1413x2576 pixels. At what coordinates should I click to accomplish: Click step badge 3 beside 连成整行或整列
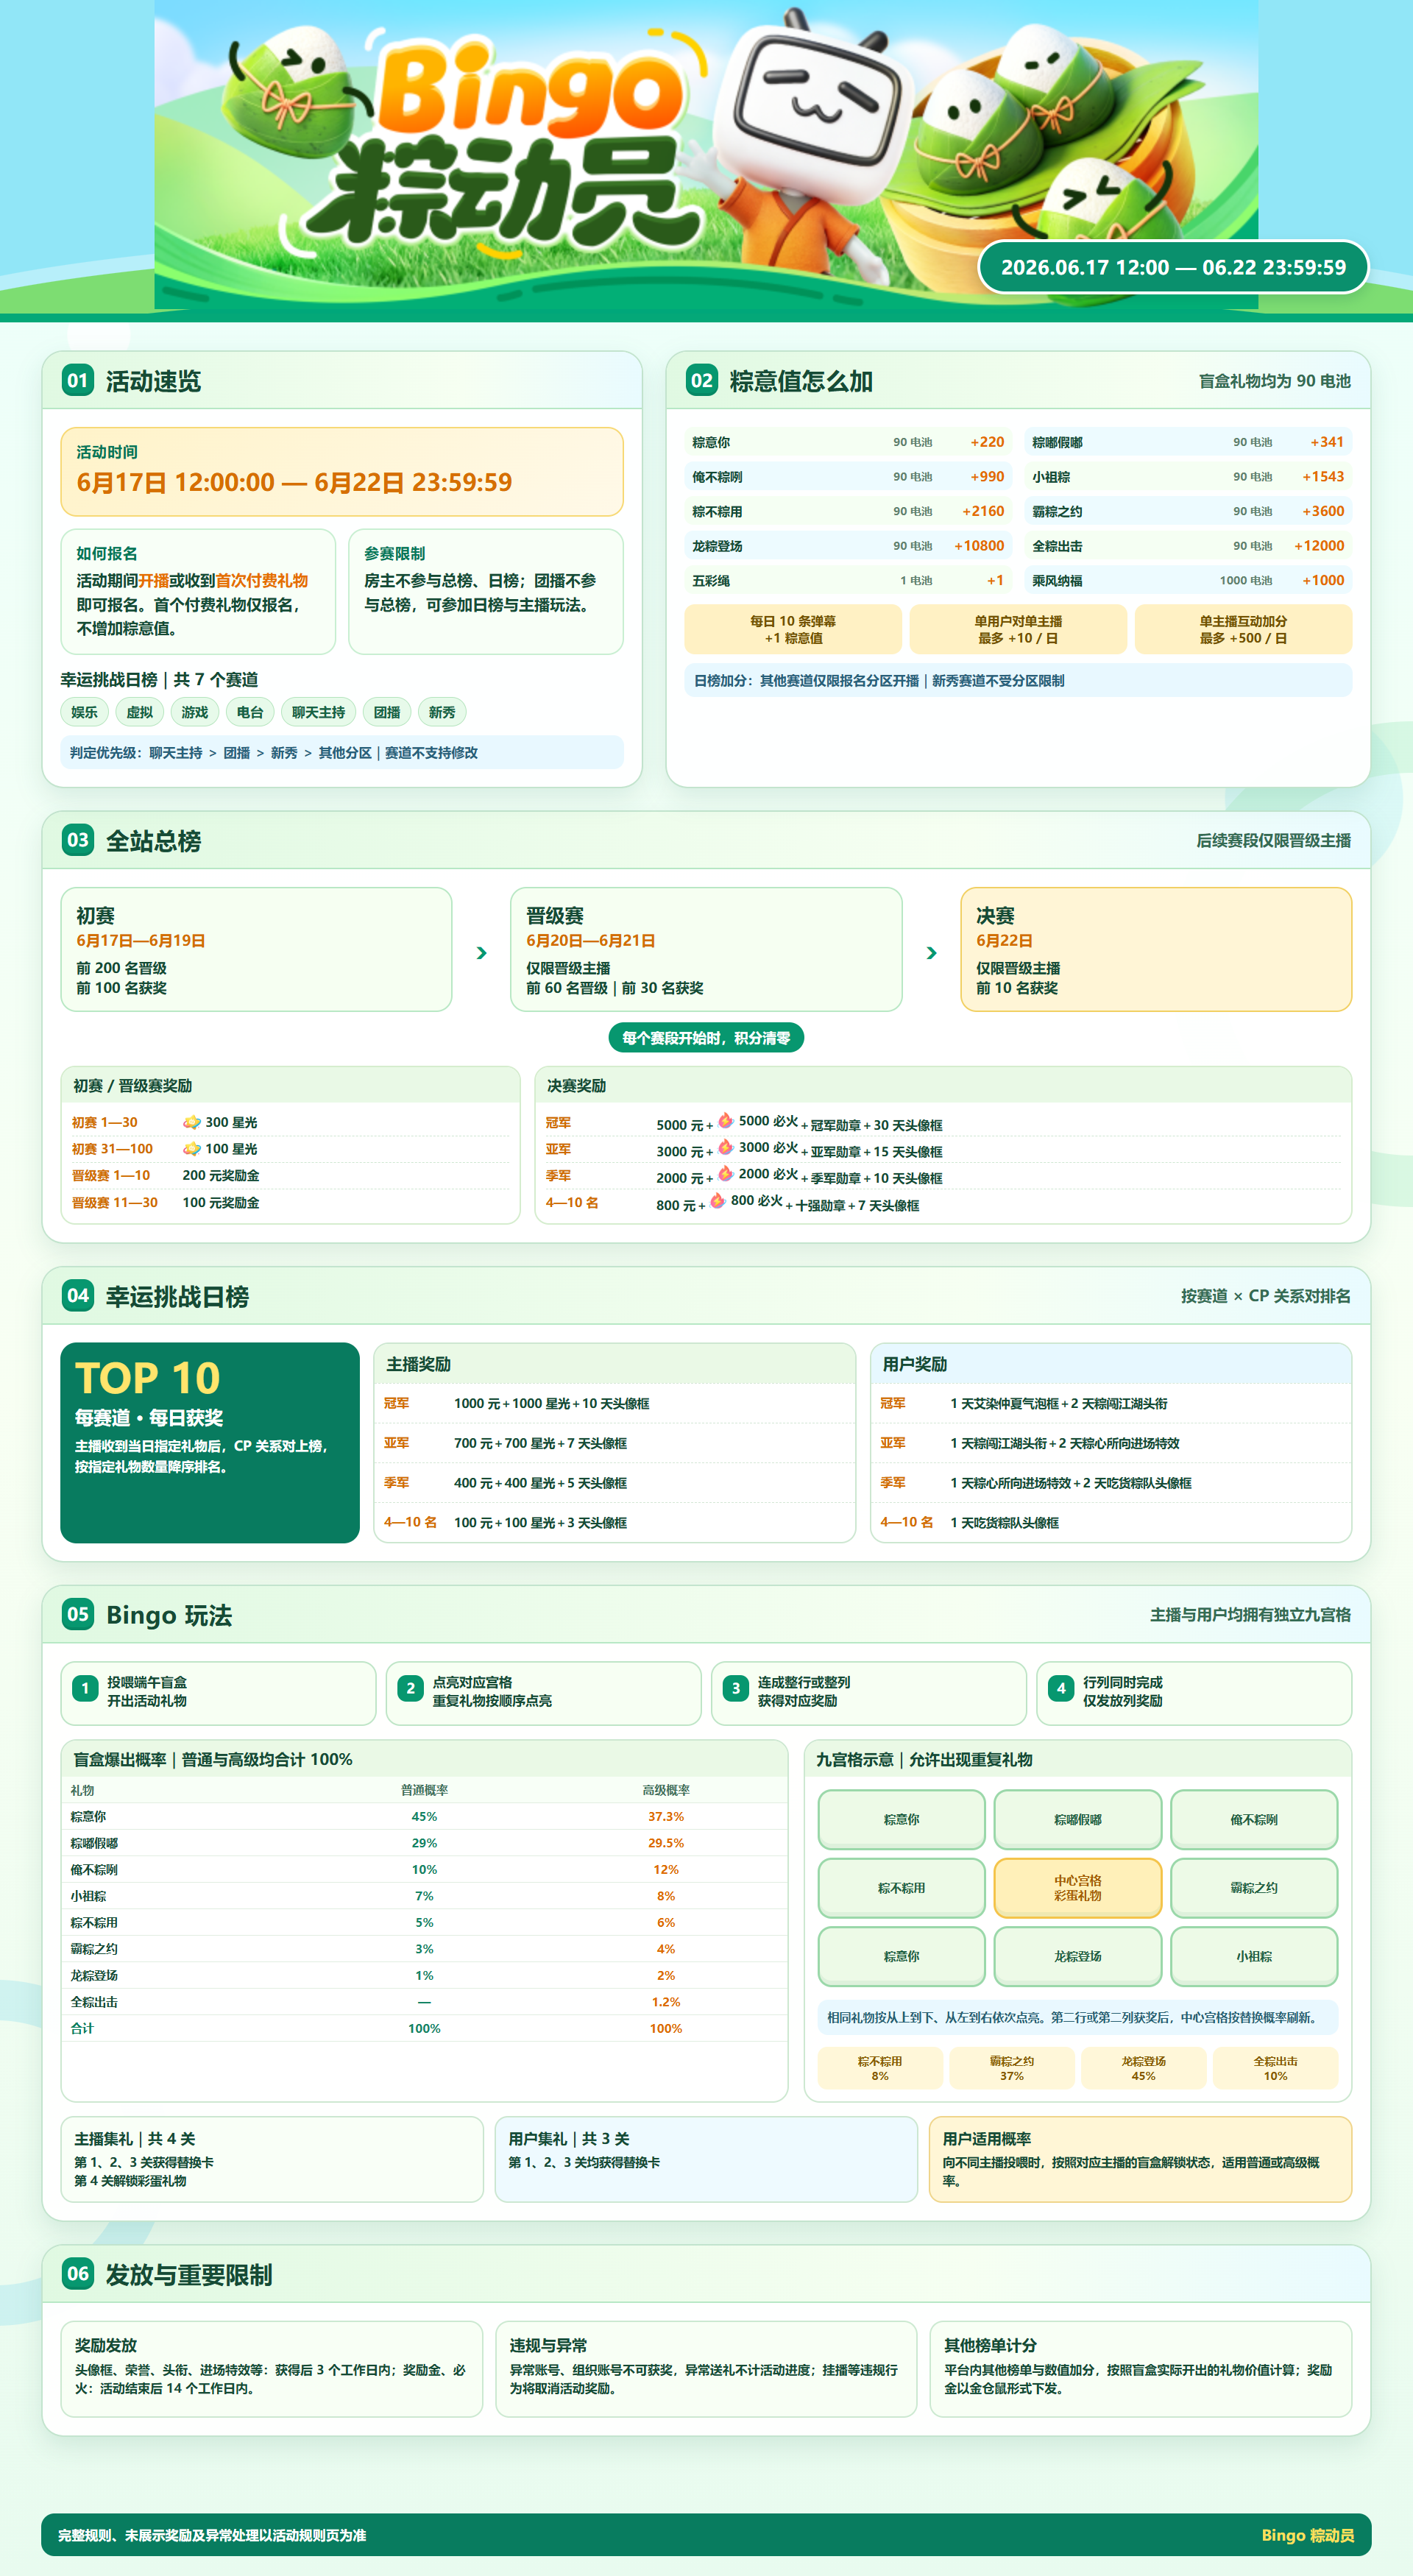736,1689
